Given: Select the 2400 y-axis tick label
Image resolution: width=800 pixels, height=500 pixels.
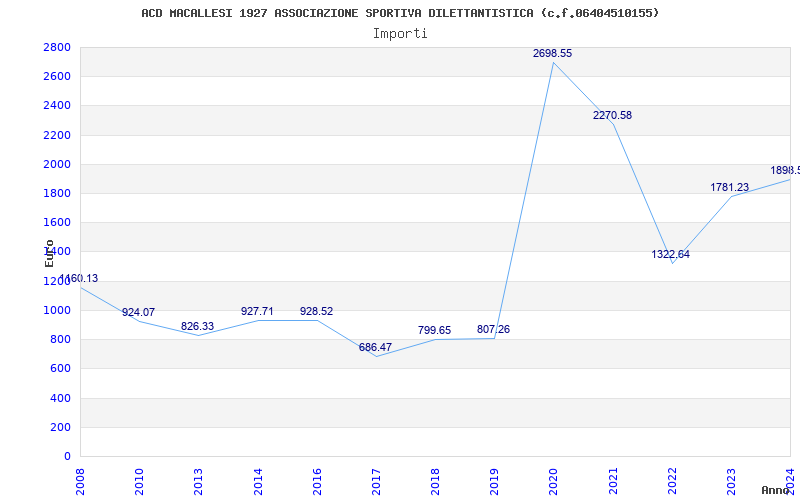Looking at the screenshot, I should pos(57,106).
